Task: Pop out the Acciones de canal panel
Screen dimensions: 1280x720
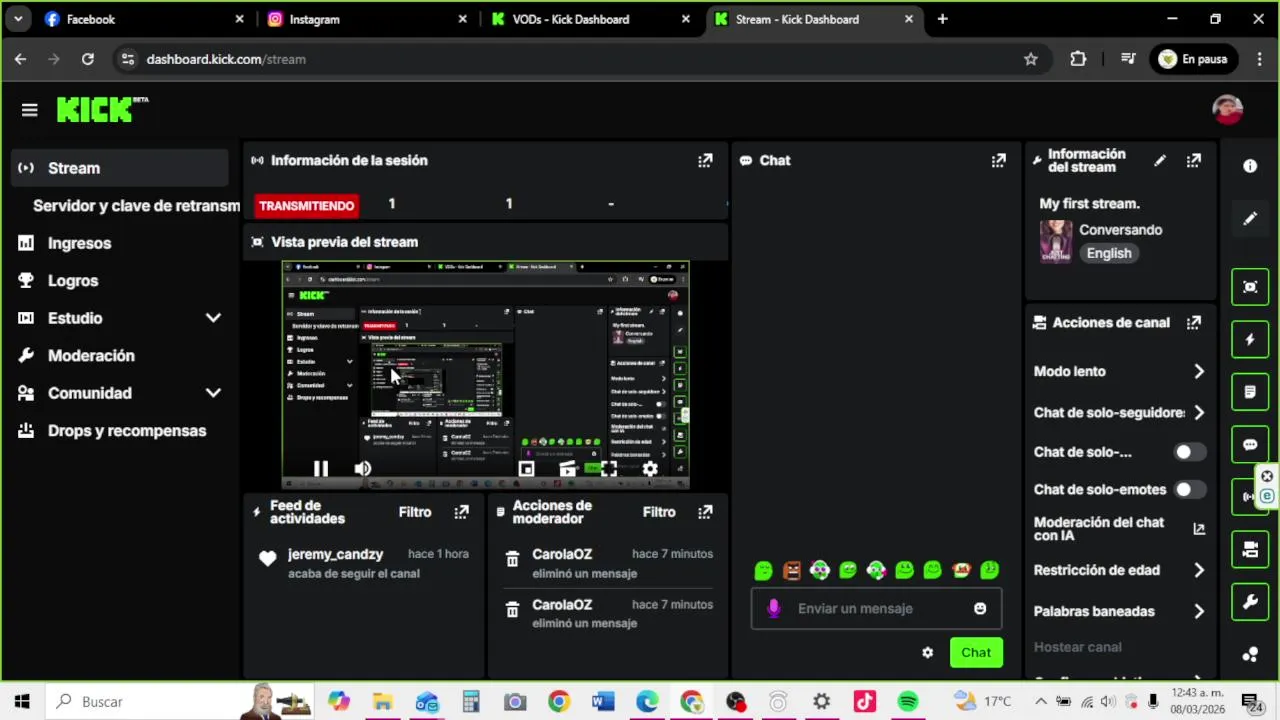Action: tap(1193, 322)
